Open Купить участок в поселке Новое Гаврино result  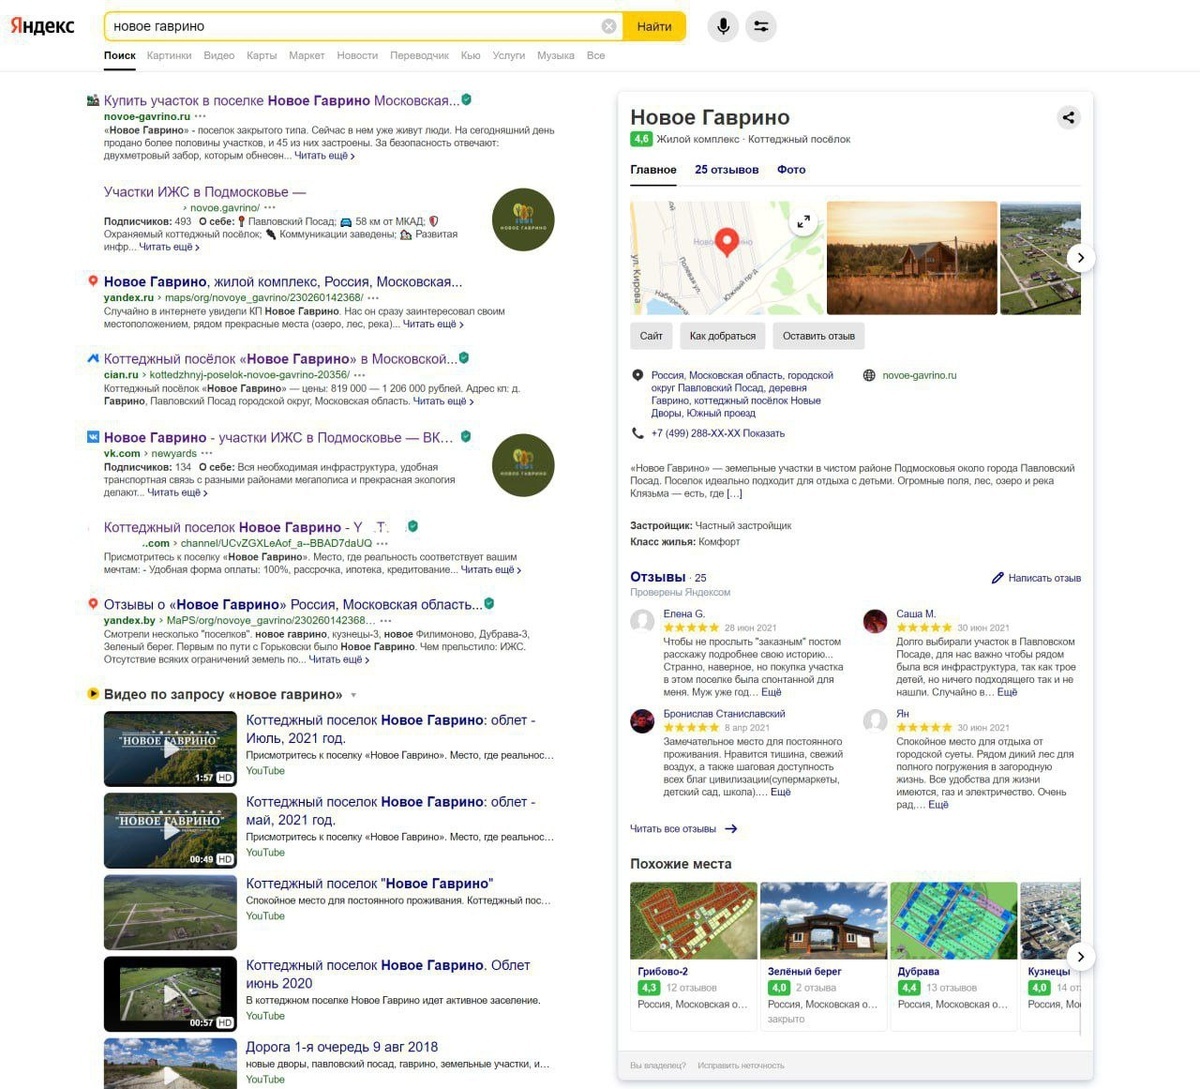tap(282, 101)
